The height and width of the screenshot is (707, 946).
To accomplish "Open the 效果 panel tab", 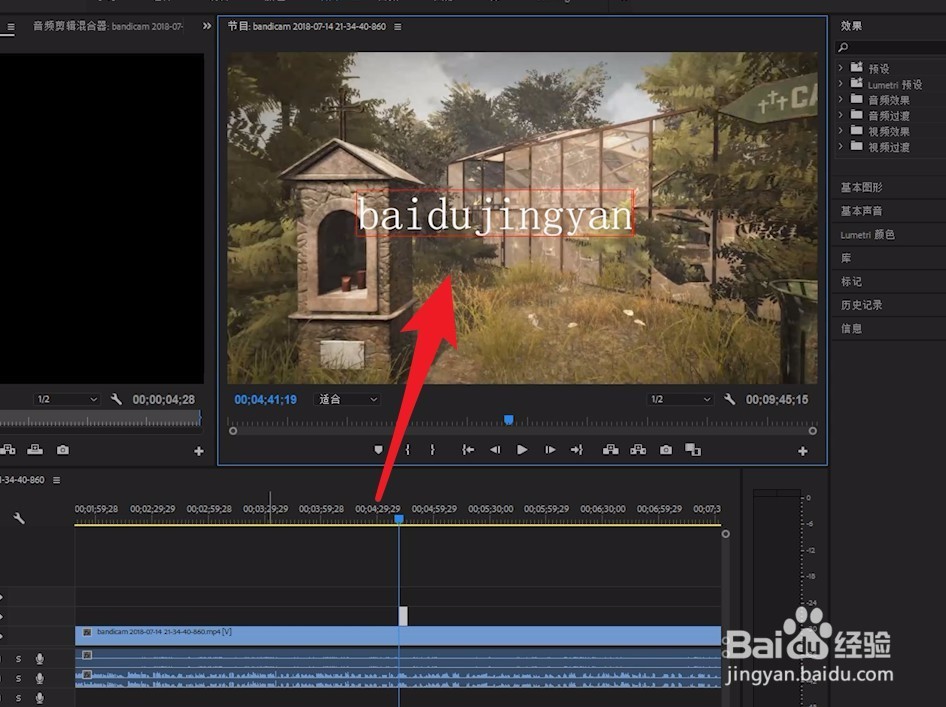I will point(851,26).
